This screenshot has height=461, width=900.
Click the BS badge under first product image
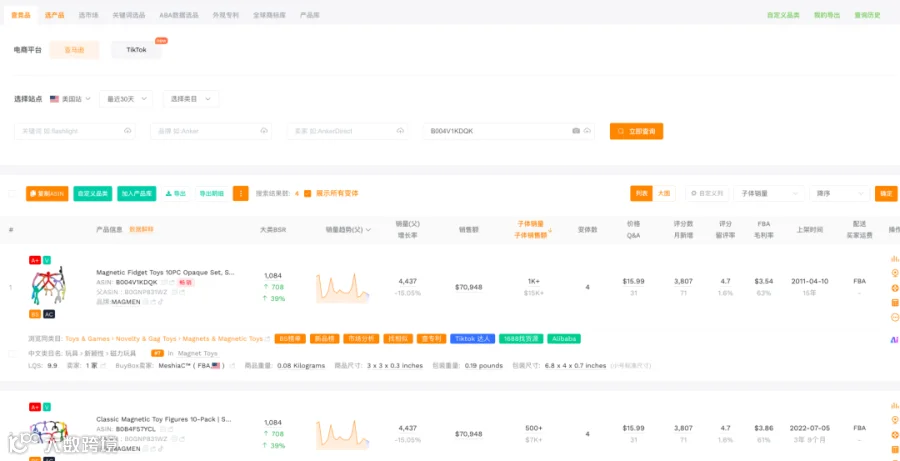click(34, 314)
